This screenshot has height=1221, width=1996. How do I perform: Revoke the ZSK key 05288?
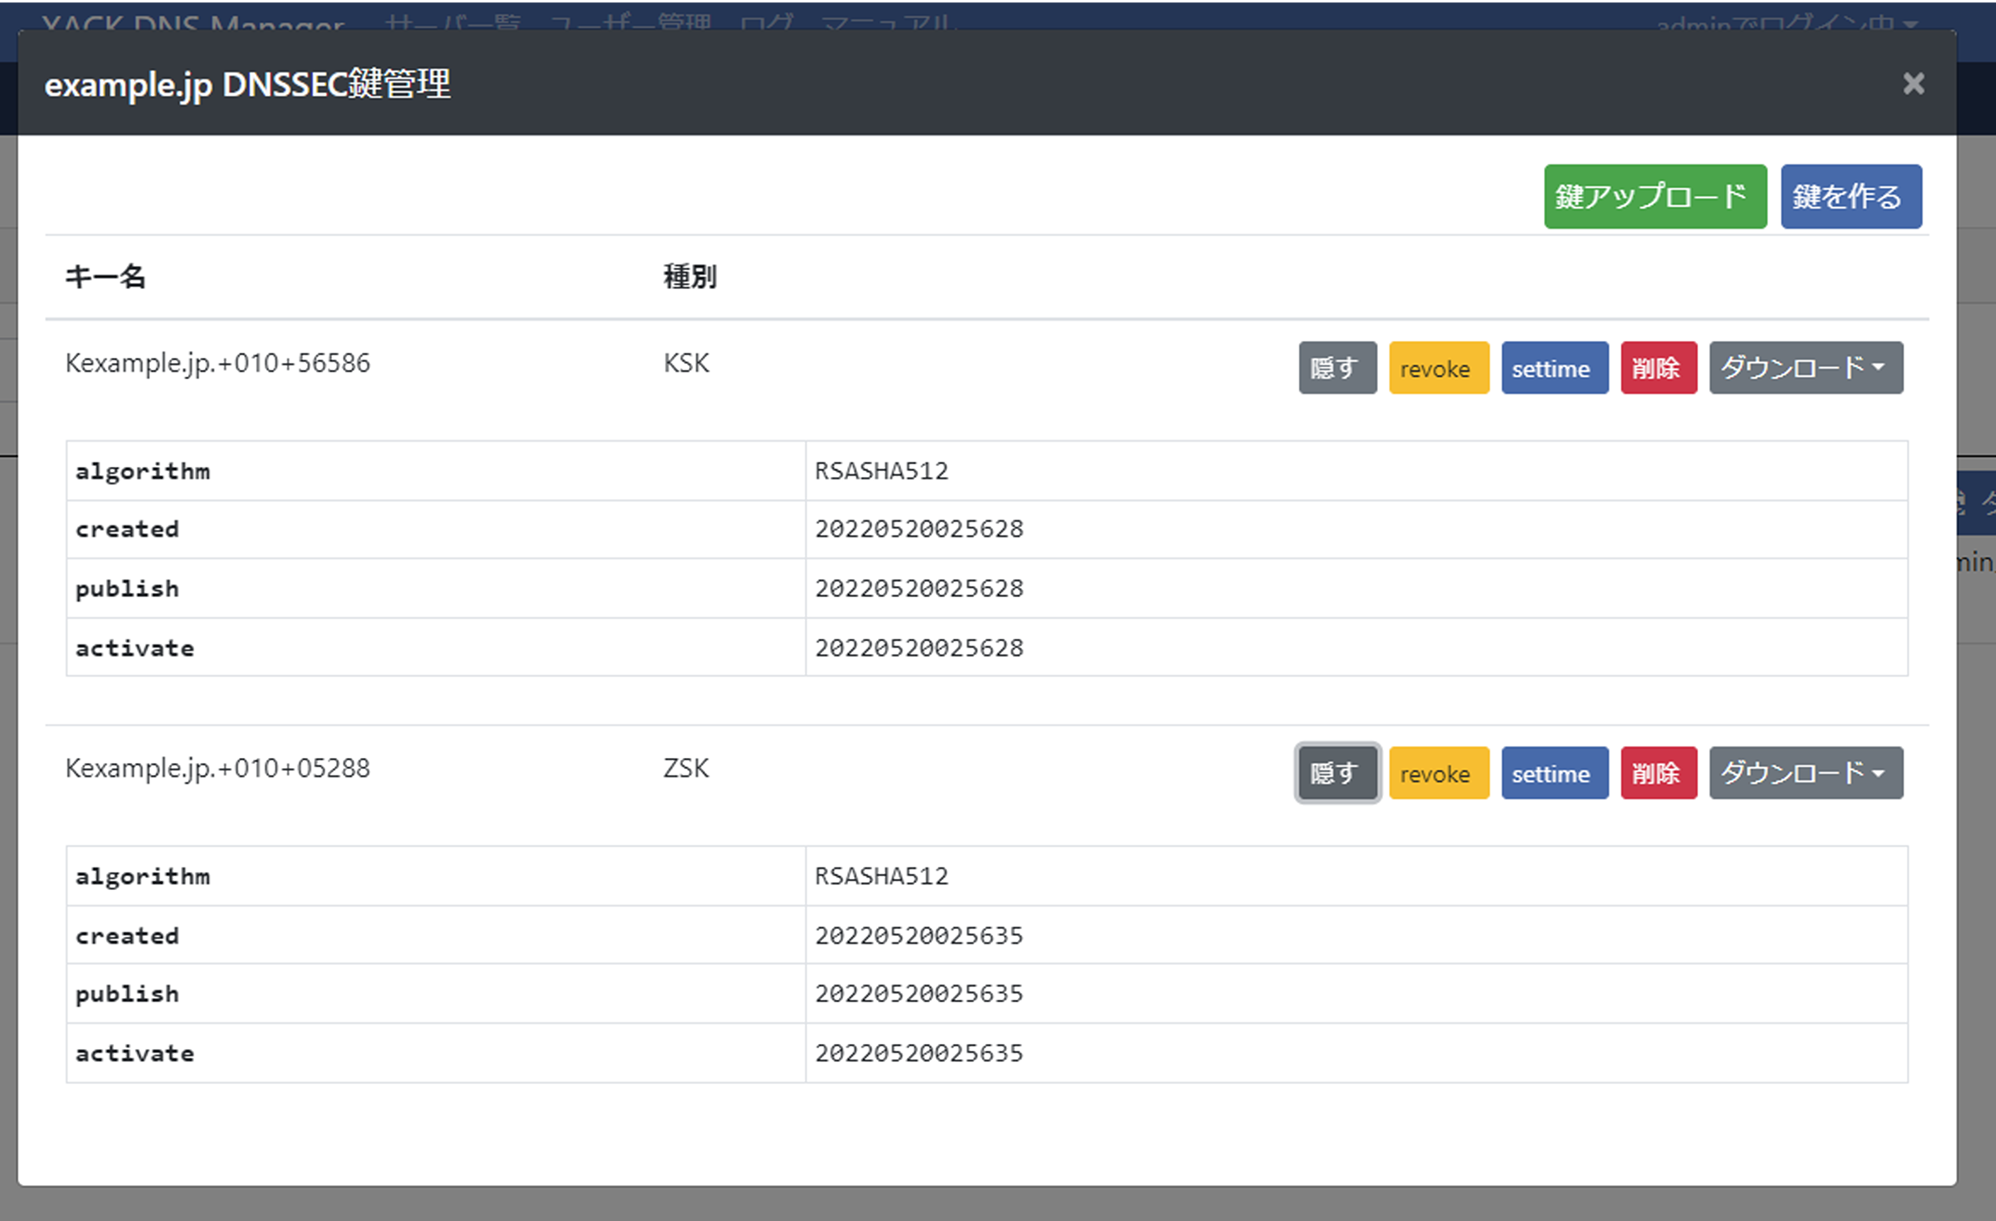1438,773
